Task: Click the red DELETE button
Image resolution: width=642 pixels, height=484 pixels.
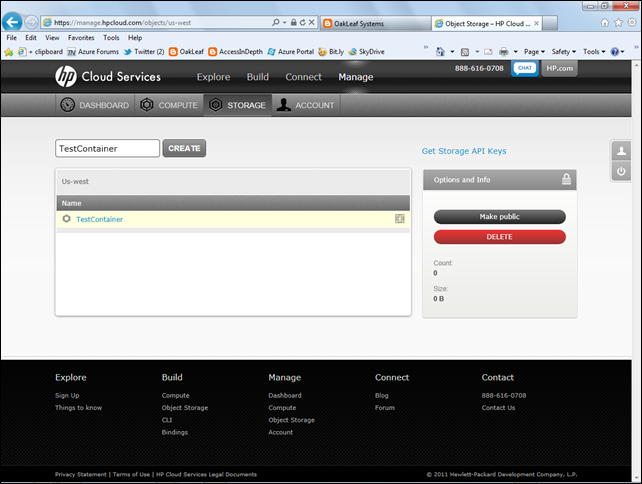Action: click(x=500, y=237)
